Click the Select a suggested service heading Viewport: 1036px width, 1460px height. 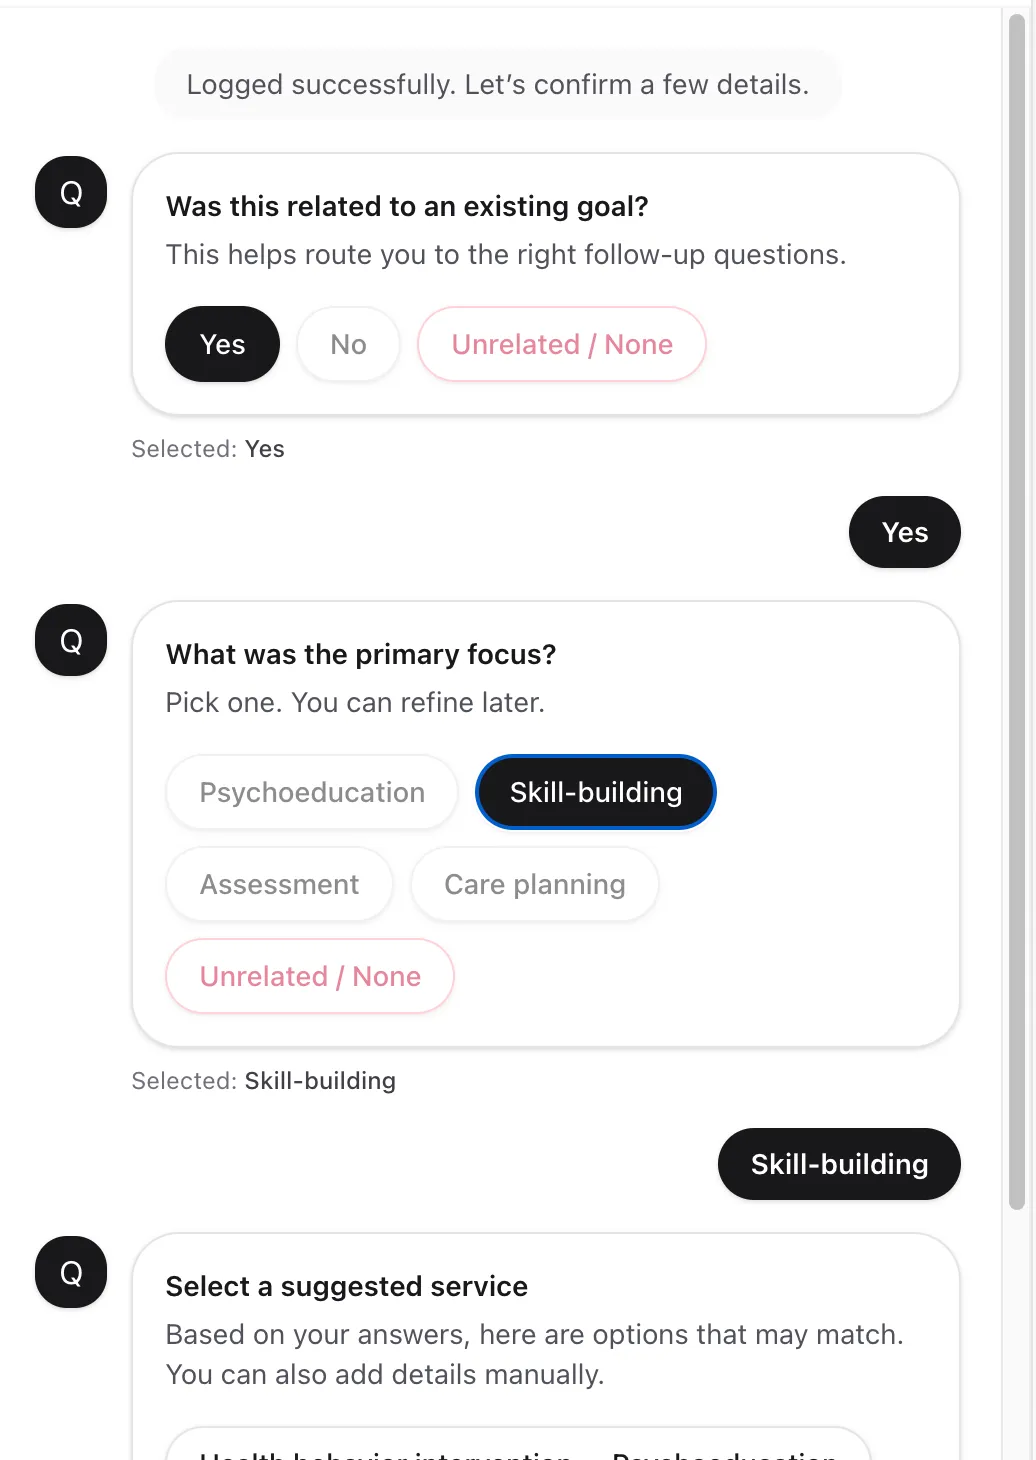(347, 1286)
